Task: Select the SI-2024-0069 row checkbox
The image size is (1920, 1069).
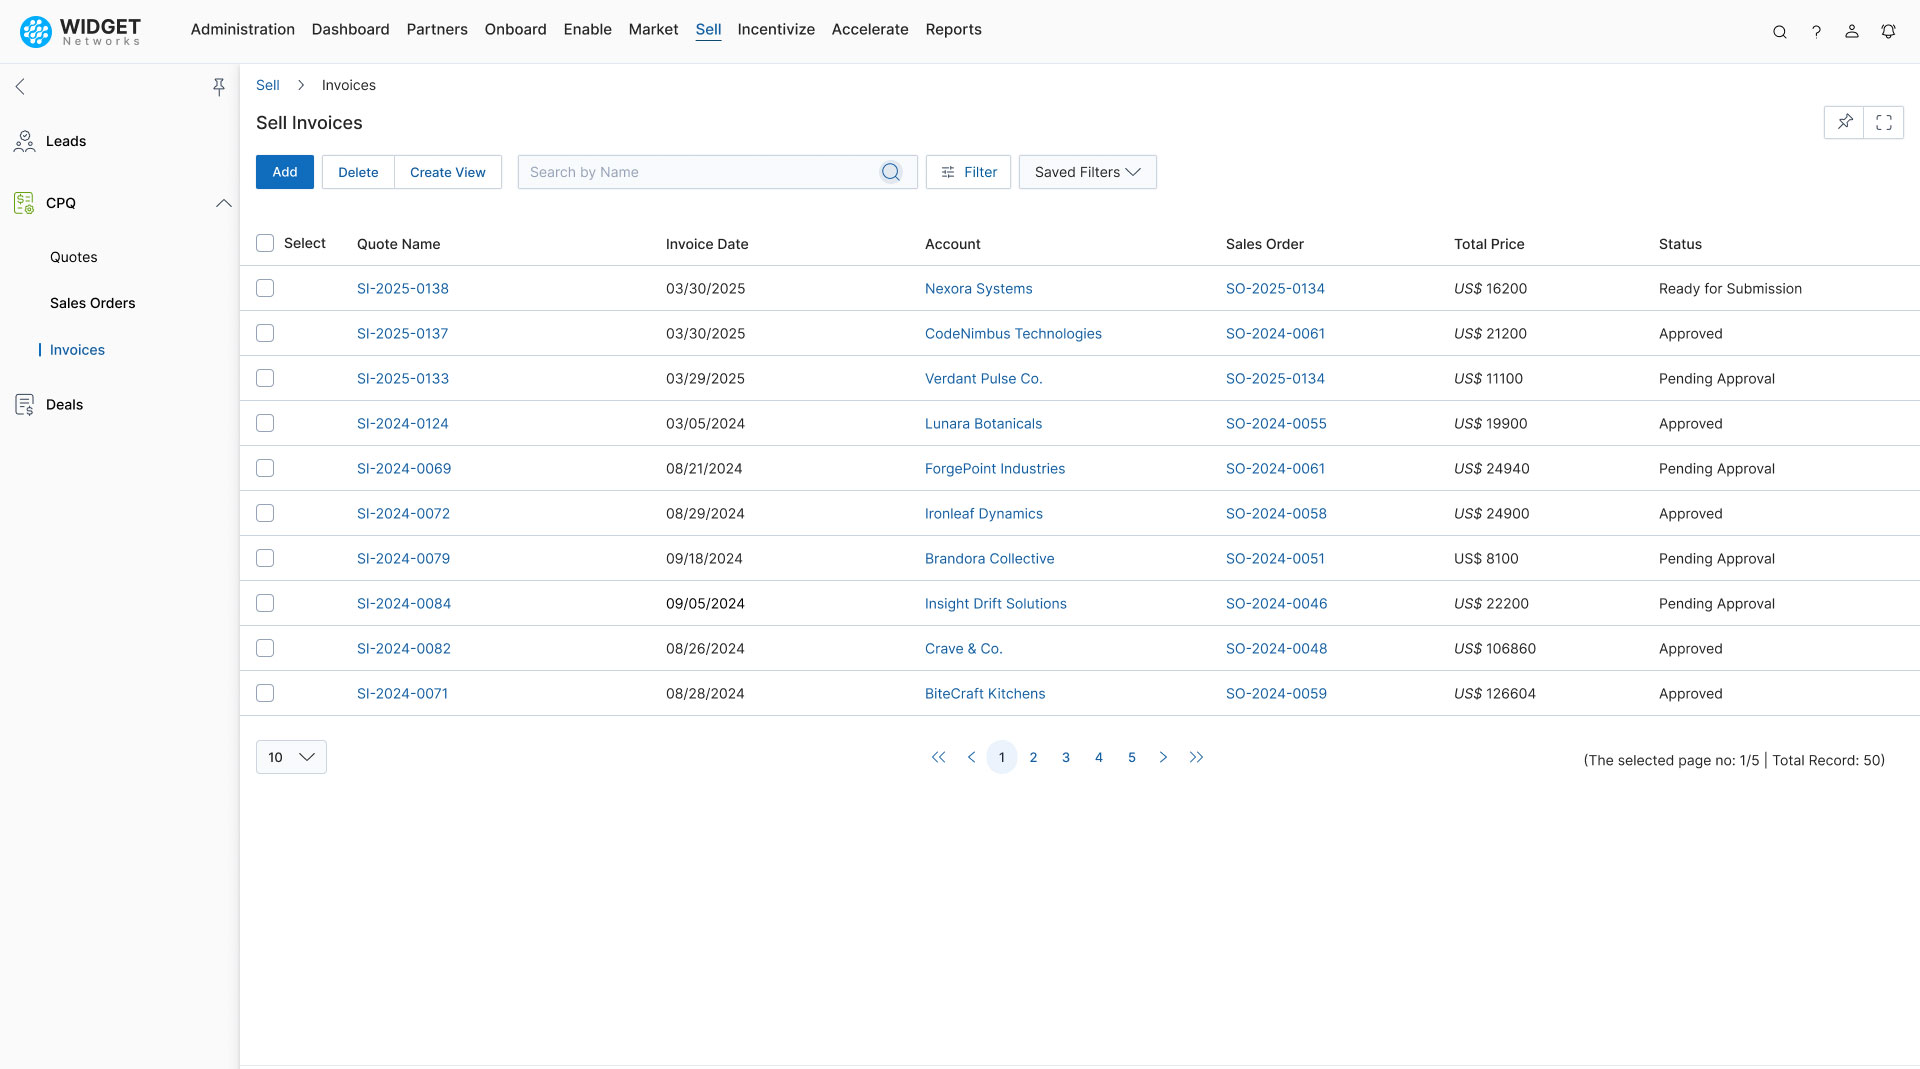Action: 265,468
